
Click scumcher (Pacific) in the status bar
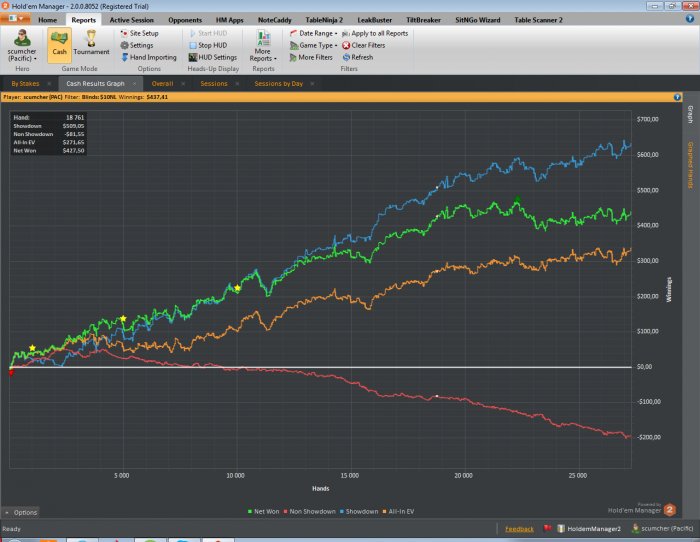click(663, 529)
